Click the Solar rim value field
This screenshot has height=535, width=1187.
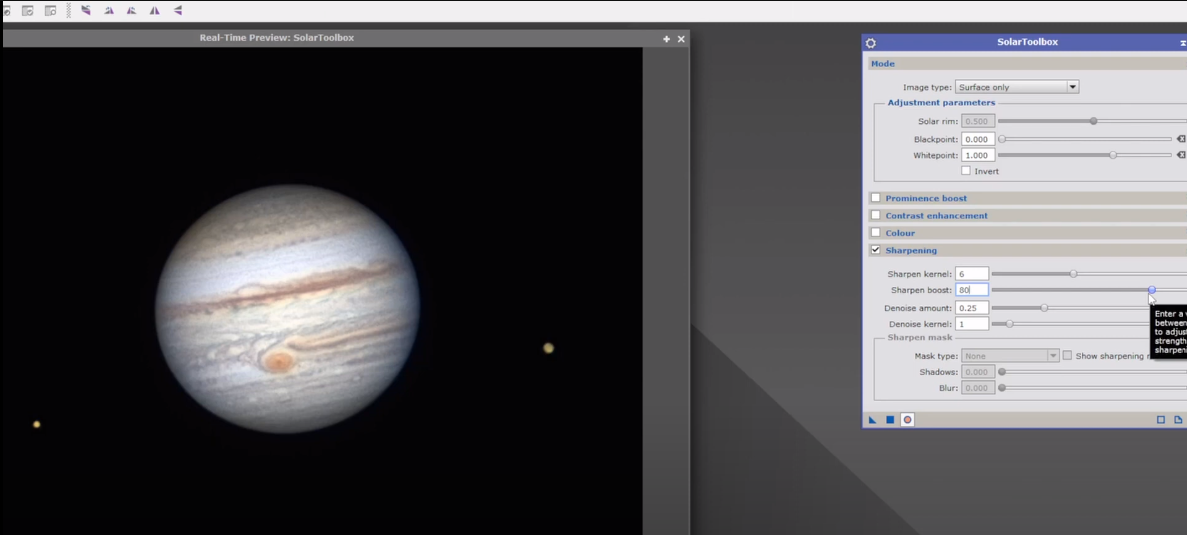coord(978,121)
